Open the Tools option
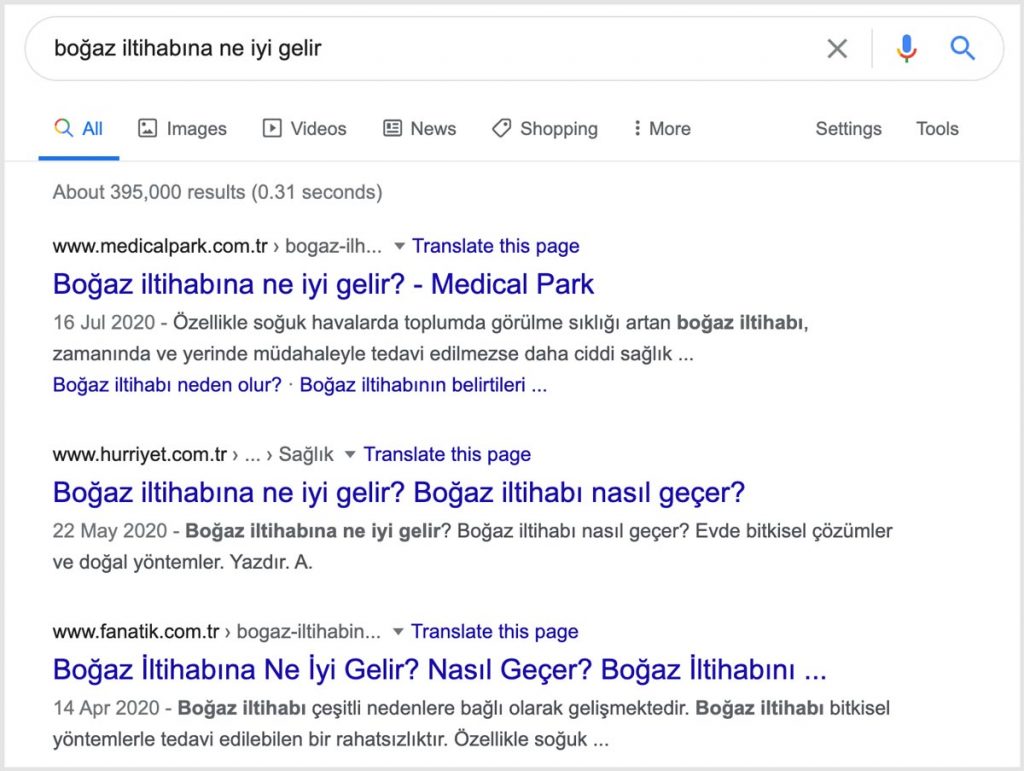The height and width of the screenshot is (771, 1024). (937, 129)
